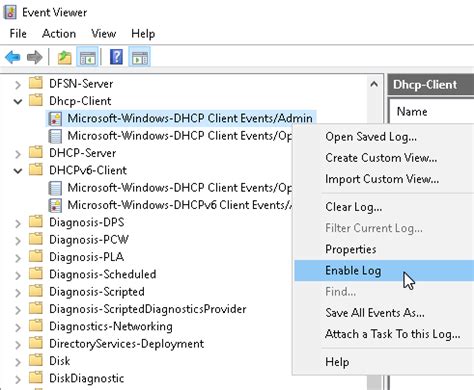Click the Diagnosis-PCW folder icon
Image resolution: width=474 pixels, height=390 pixels.
pyautogui.click(x=36, y=238)
